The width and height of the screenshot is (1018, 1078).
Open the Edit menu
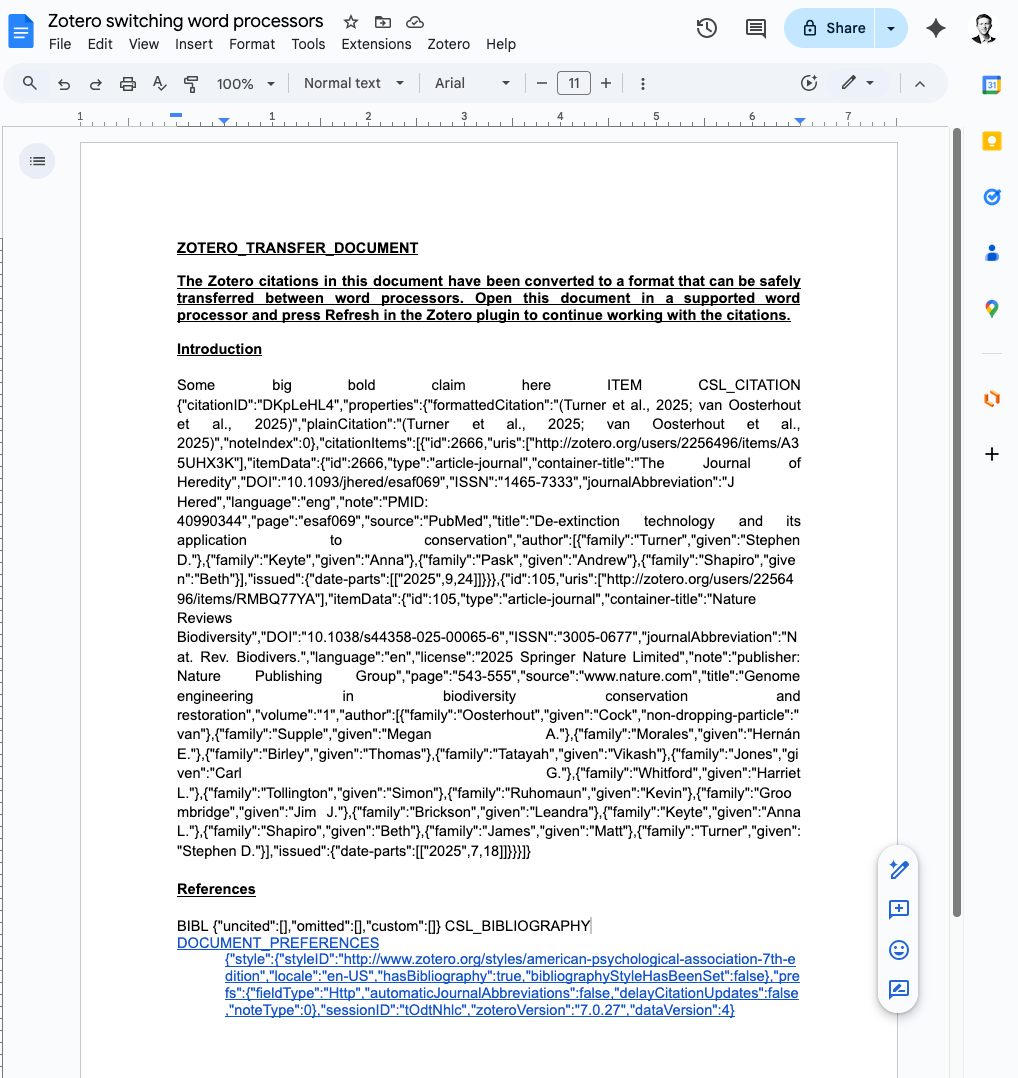pyautogui.click(x=100, y=44)
